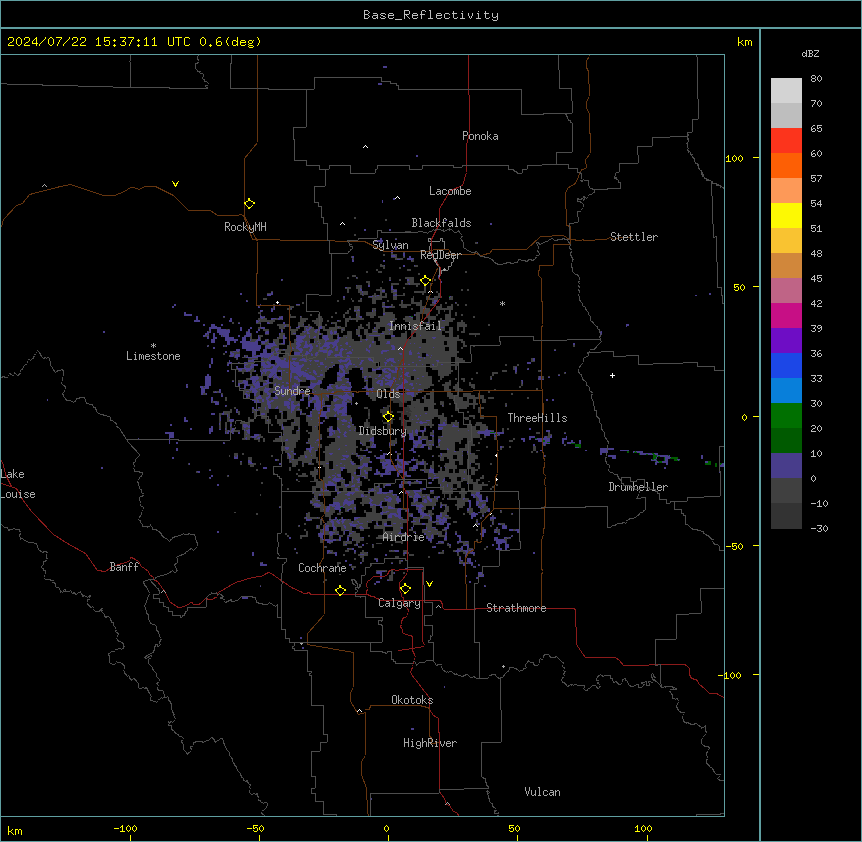862x842 pixels.
Task: Click the RockyMH label
Action: 245,227
